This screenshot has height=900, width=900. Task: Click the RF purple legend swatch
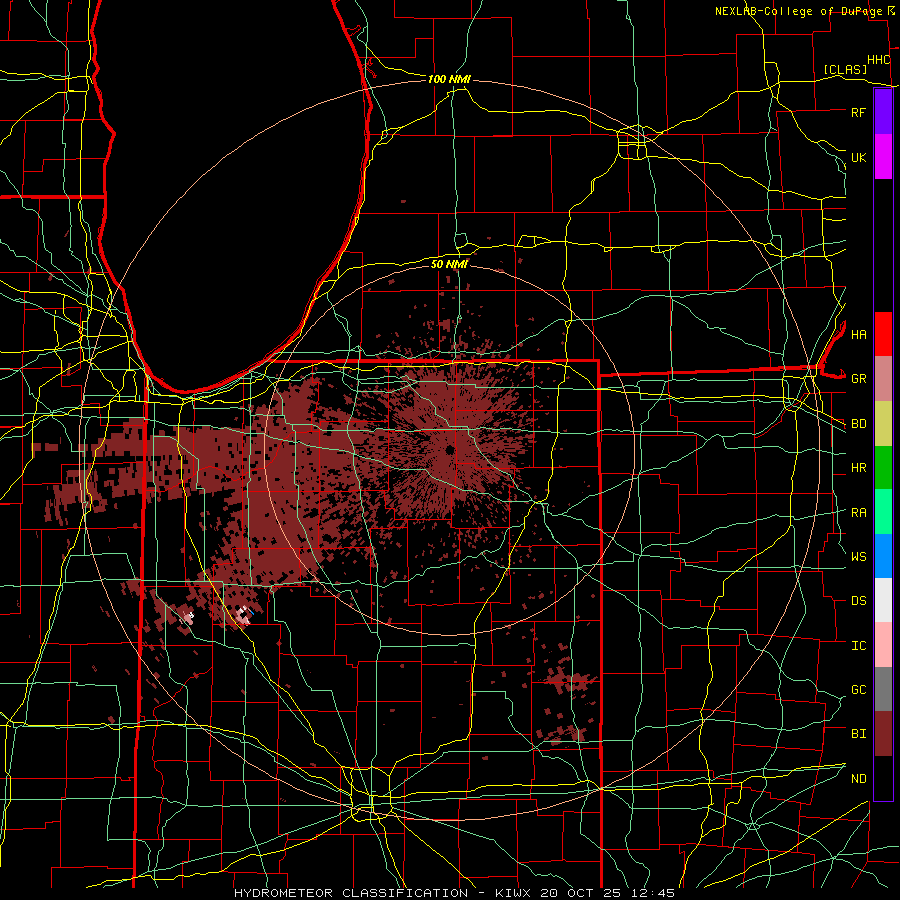883,112
